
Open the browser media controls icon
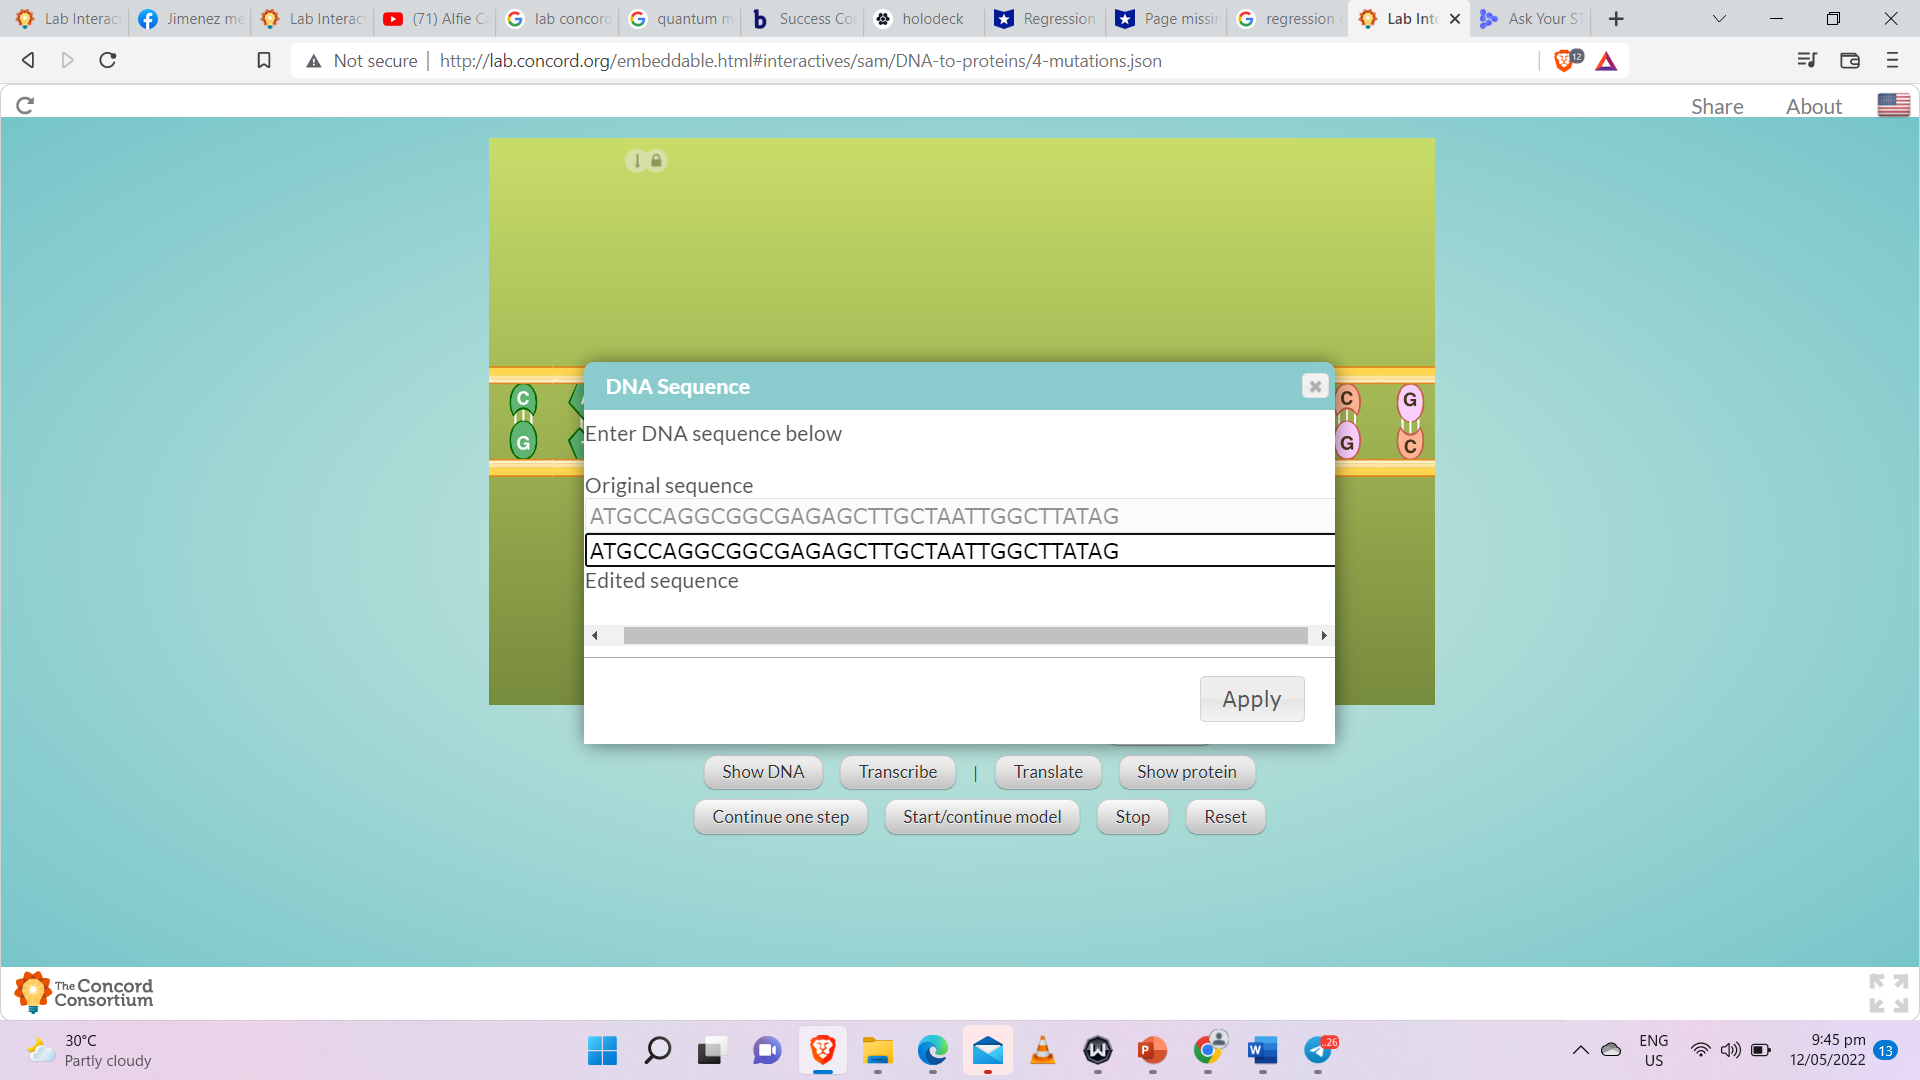click(1806, 60)
